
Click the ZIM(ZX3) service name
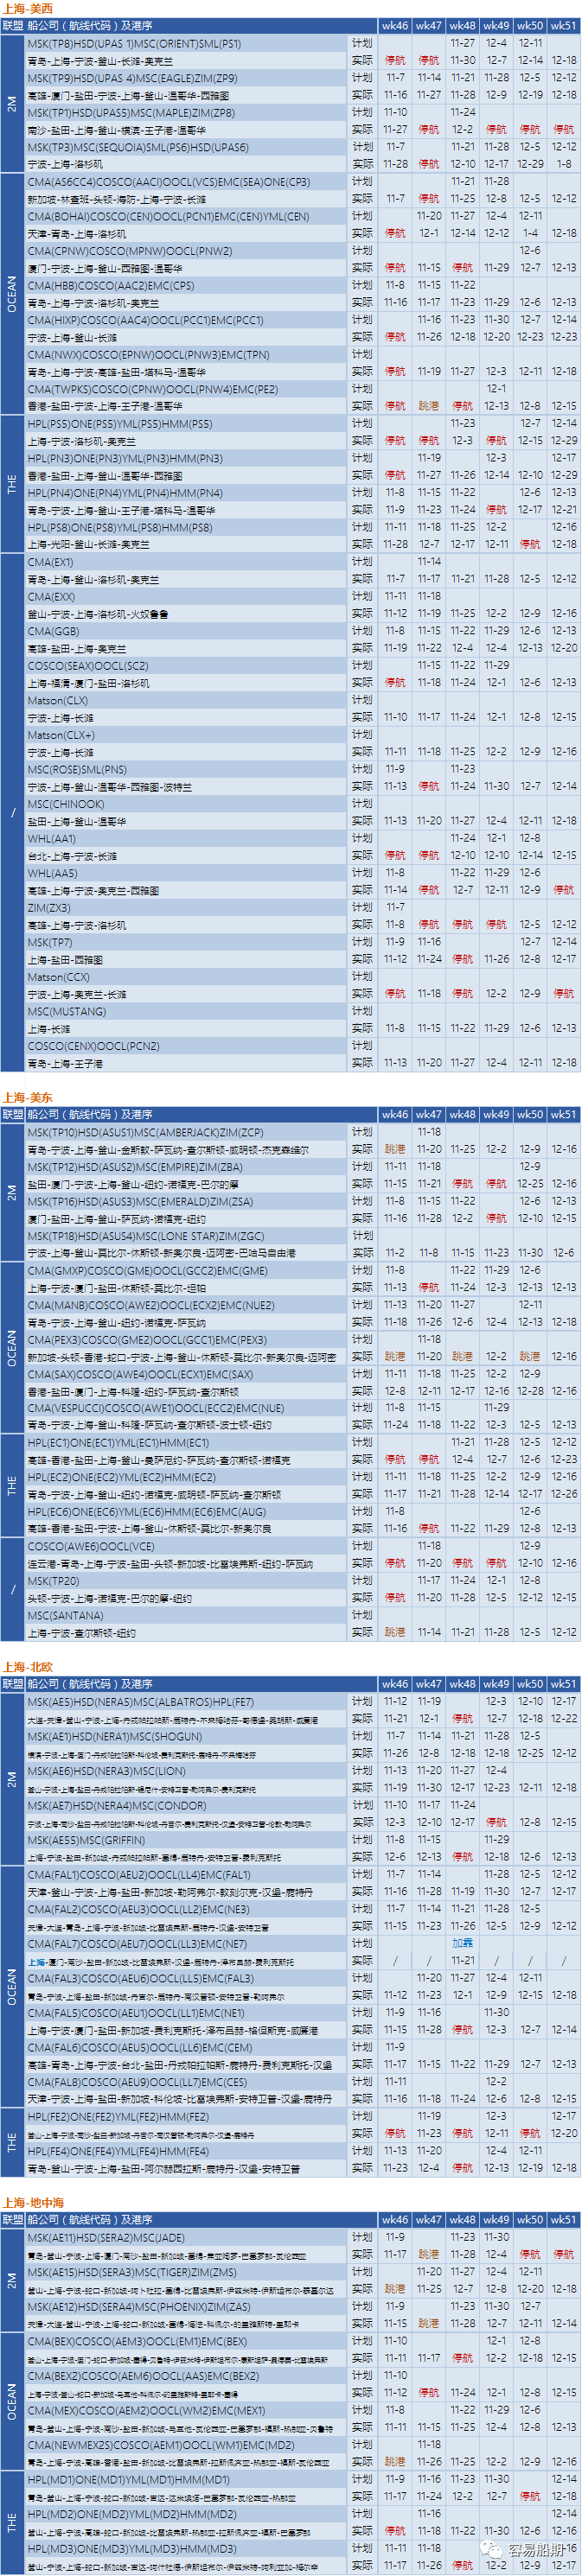tap(49, 907)
